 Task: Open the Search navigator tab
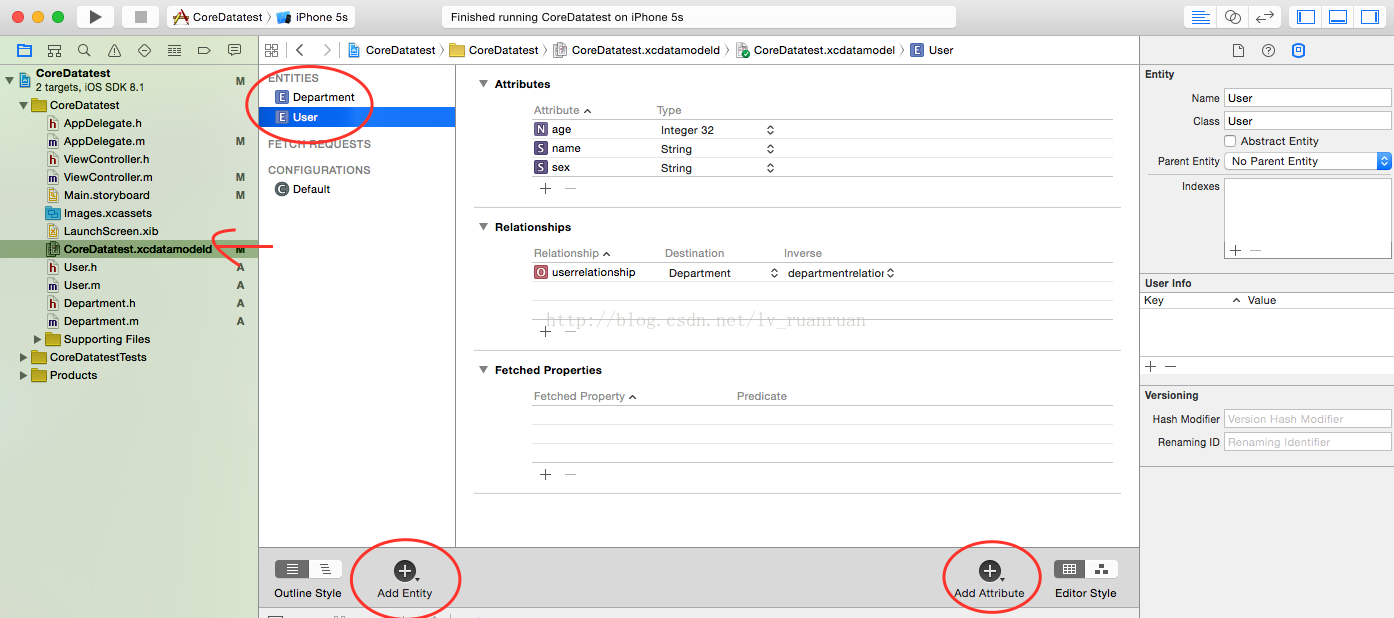[x=84, y=50]
